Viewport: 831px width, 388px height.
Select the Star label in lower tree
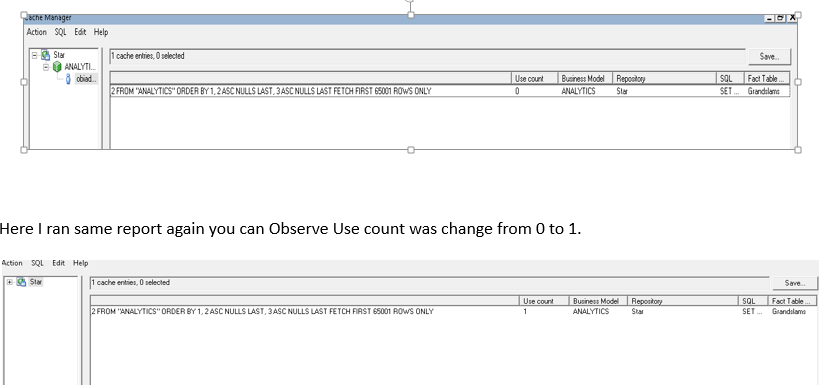36,282
